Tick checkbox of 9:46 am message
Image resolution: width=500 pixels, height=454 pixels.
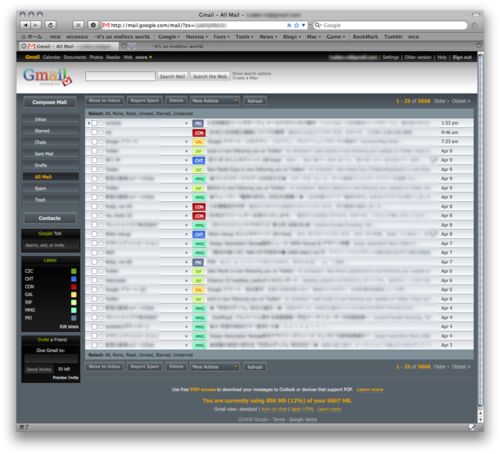click(x=94, y=132)
